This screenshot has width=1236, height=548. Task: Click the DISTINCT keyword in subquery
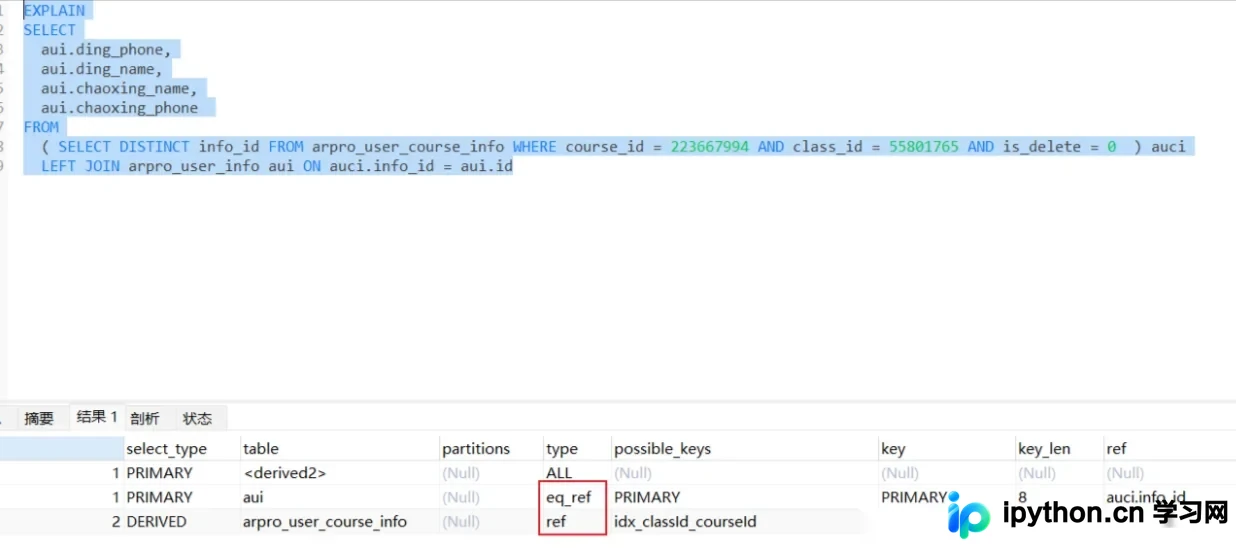pos(154,147)
